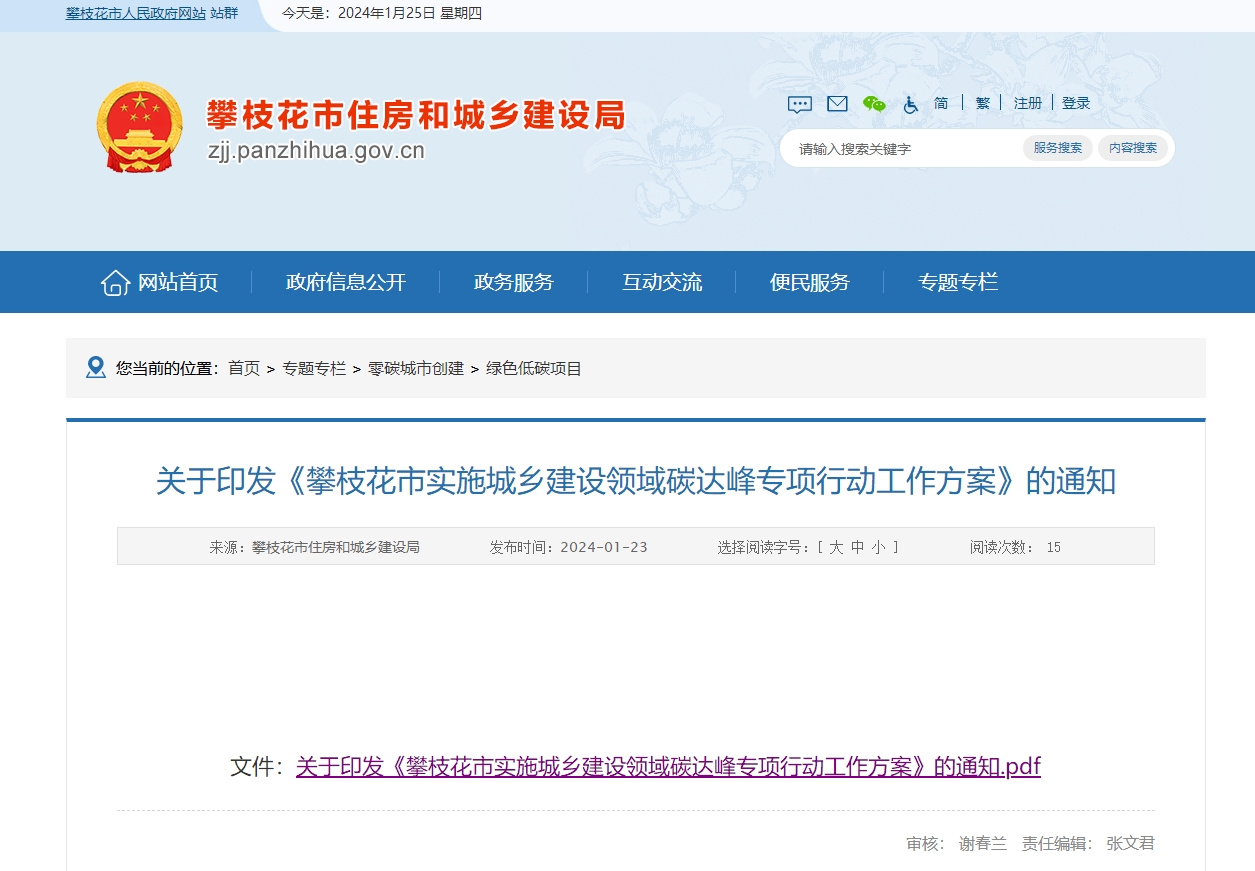Viewport: 1255px width, 871px height.
Task: Expand the 便民服务 navigation menu
Action: 808,282
